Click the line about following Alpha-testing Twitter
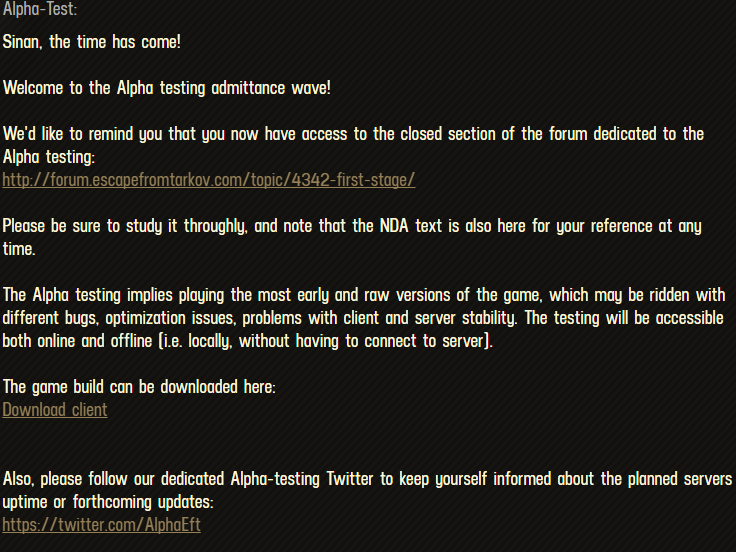Viewport: 736px width, 552px height. pyautogui.click(x=367, y=479)
